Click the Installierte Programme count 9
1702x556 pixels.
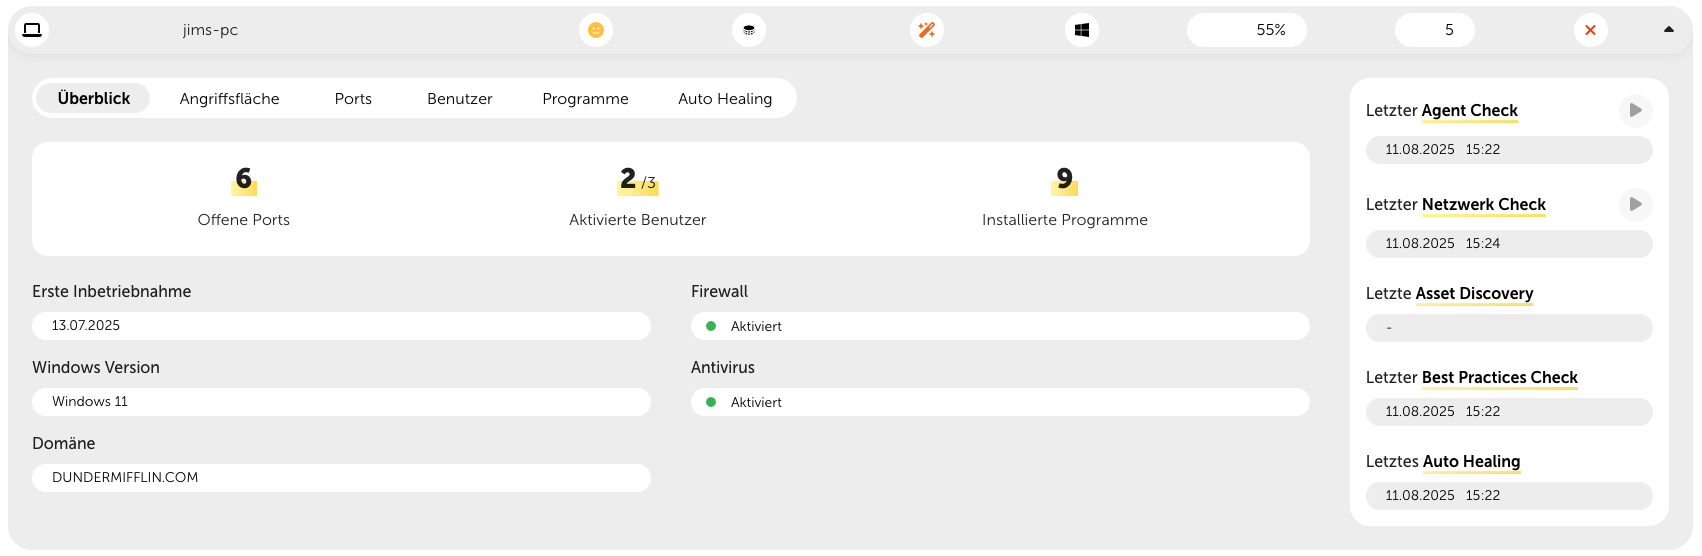1064,179
